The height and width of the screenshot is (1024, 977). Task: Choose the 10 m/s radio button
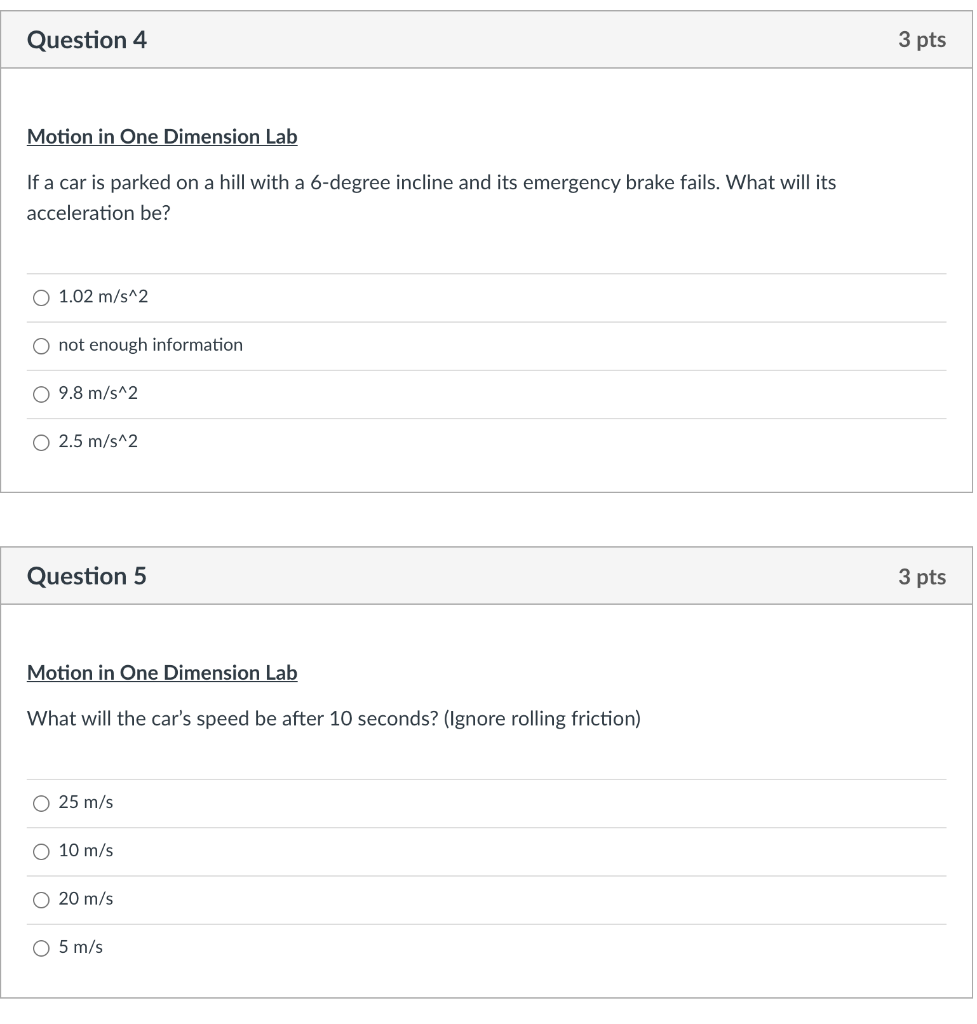(x=41, y=852)
